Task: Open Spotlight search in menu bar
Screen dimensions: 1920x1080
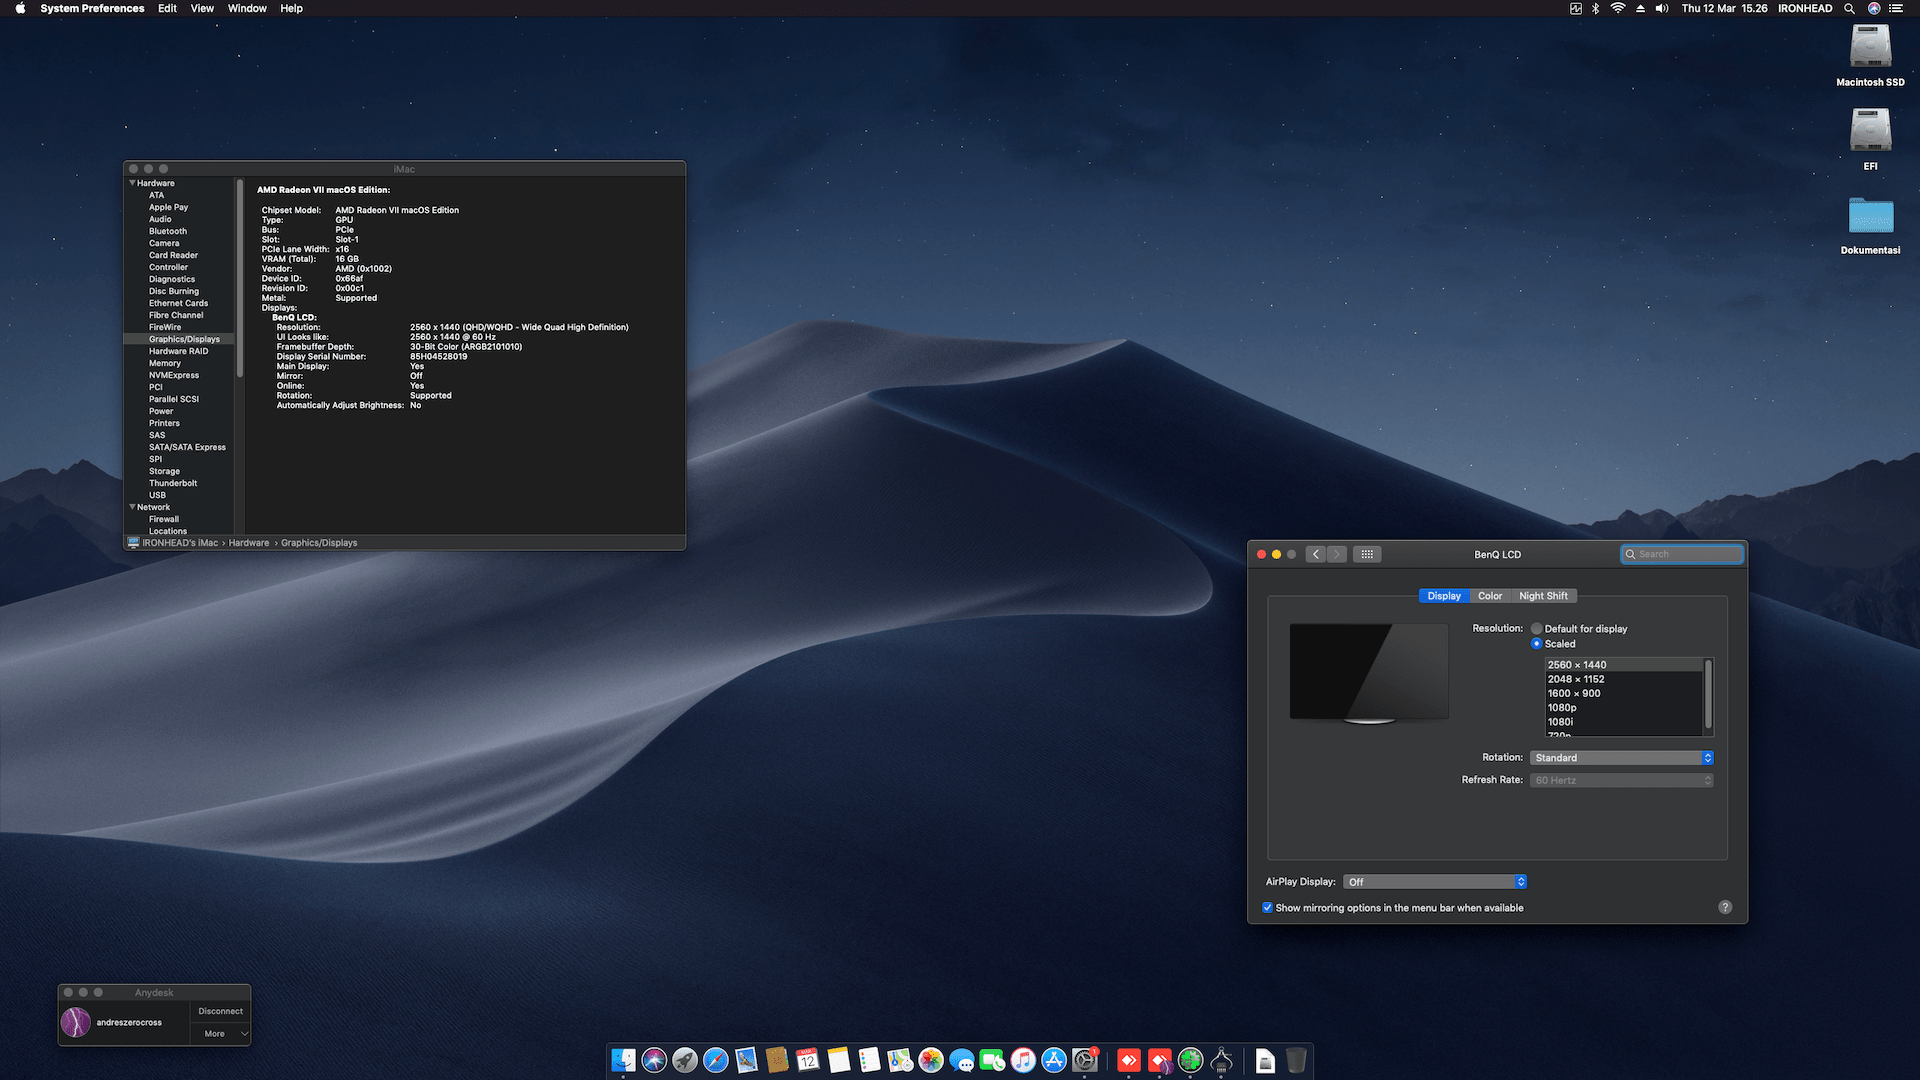Action: click(x=1850, y=8)
